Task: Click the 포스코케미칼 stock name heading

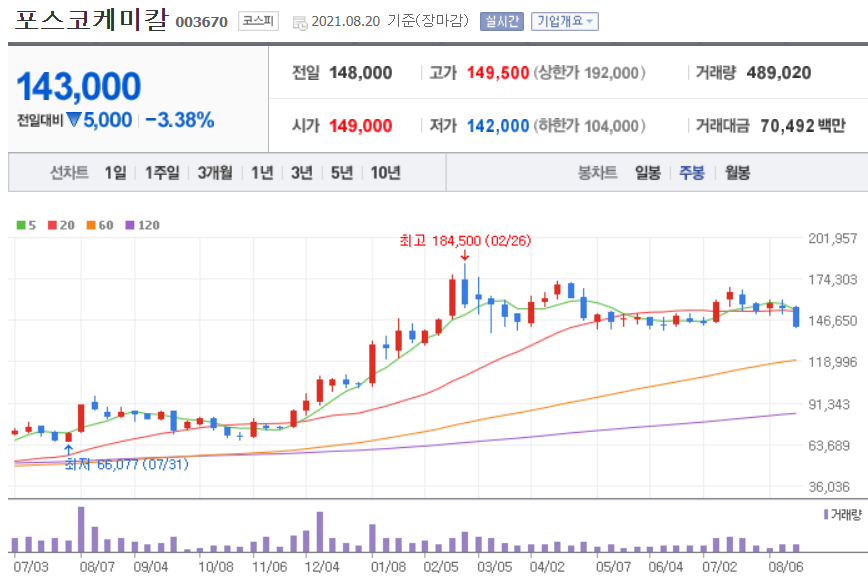Action: click(x=91, y=19)
